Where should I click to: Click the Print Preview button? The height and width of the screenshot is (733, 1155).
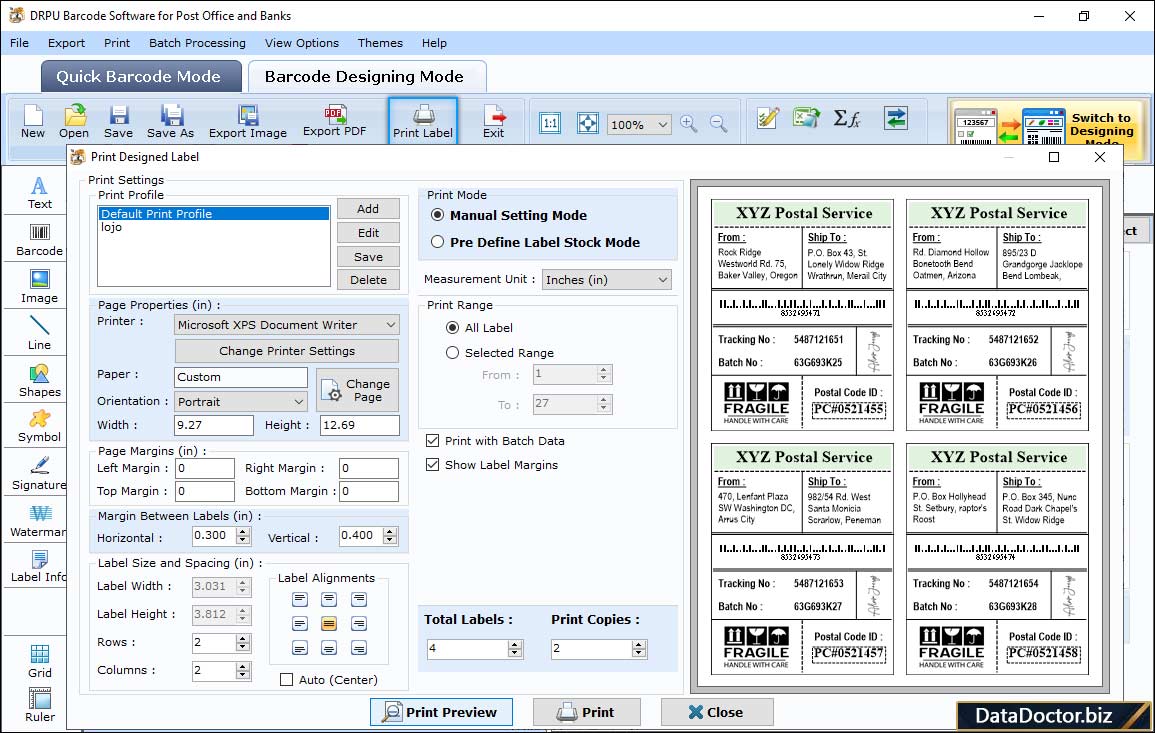click(441, 712)
